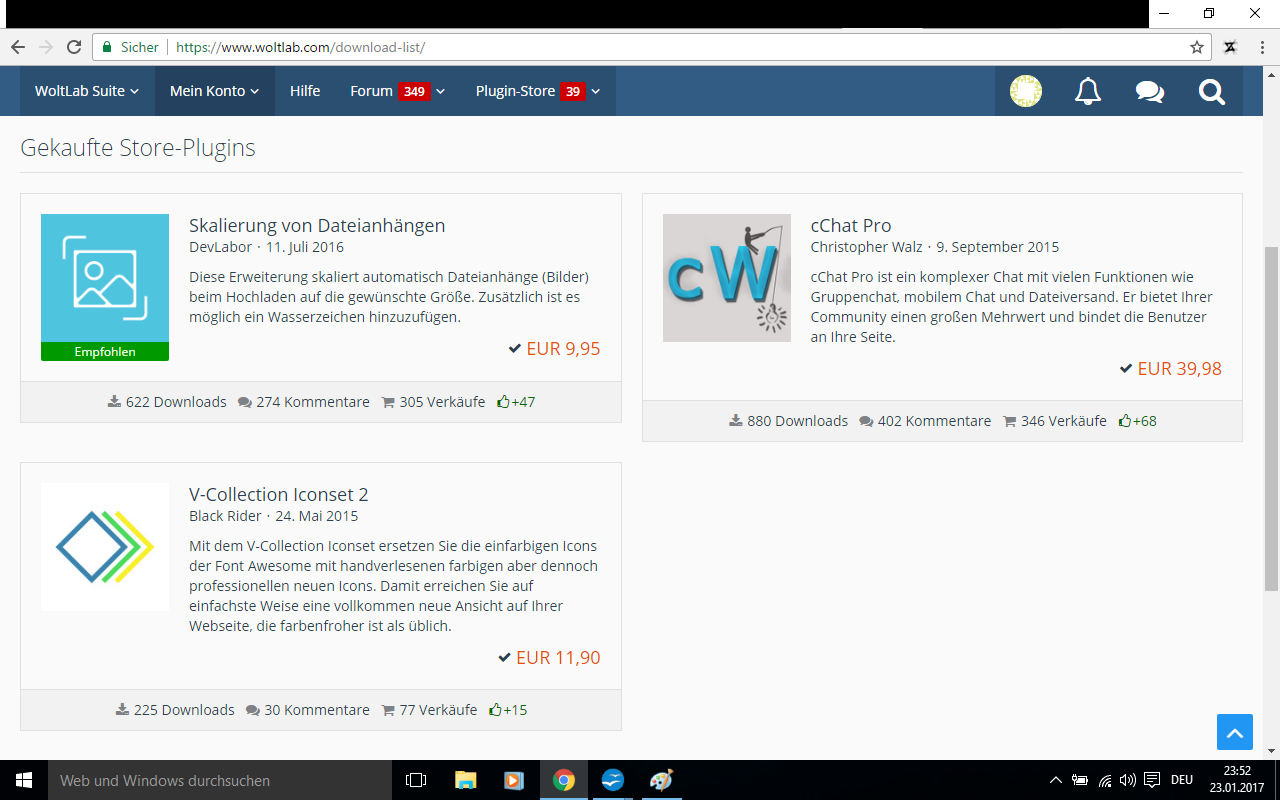This screenshot has width=1280, height=800.
Task: Open Skalierung von Dateianhängen plugin link
Action: (x=317, y=225)
